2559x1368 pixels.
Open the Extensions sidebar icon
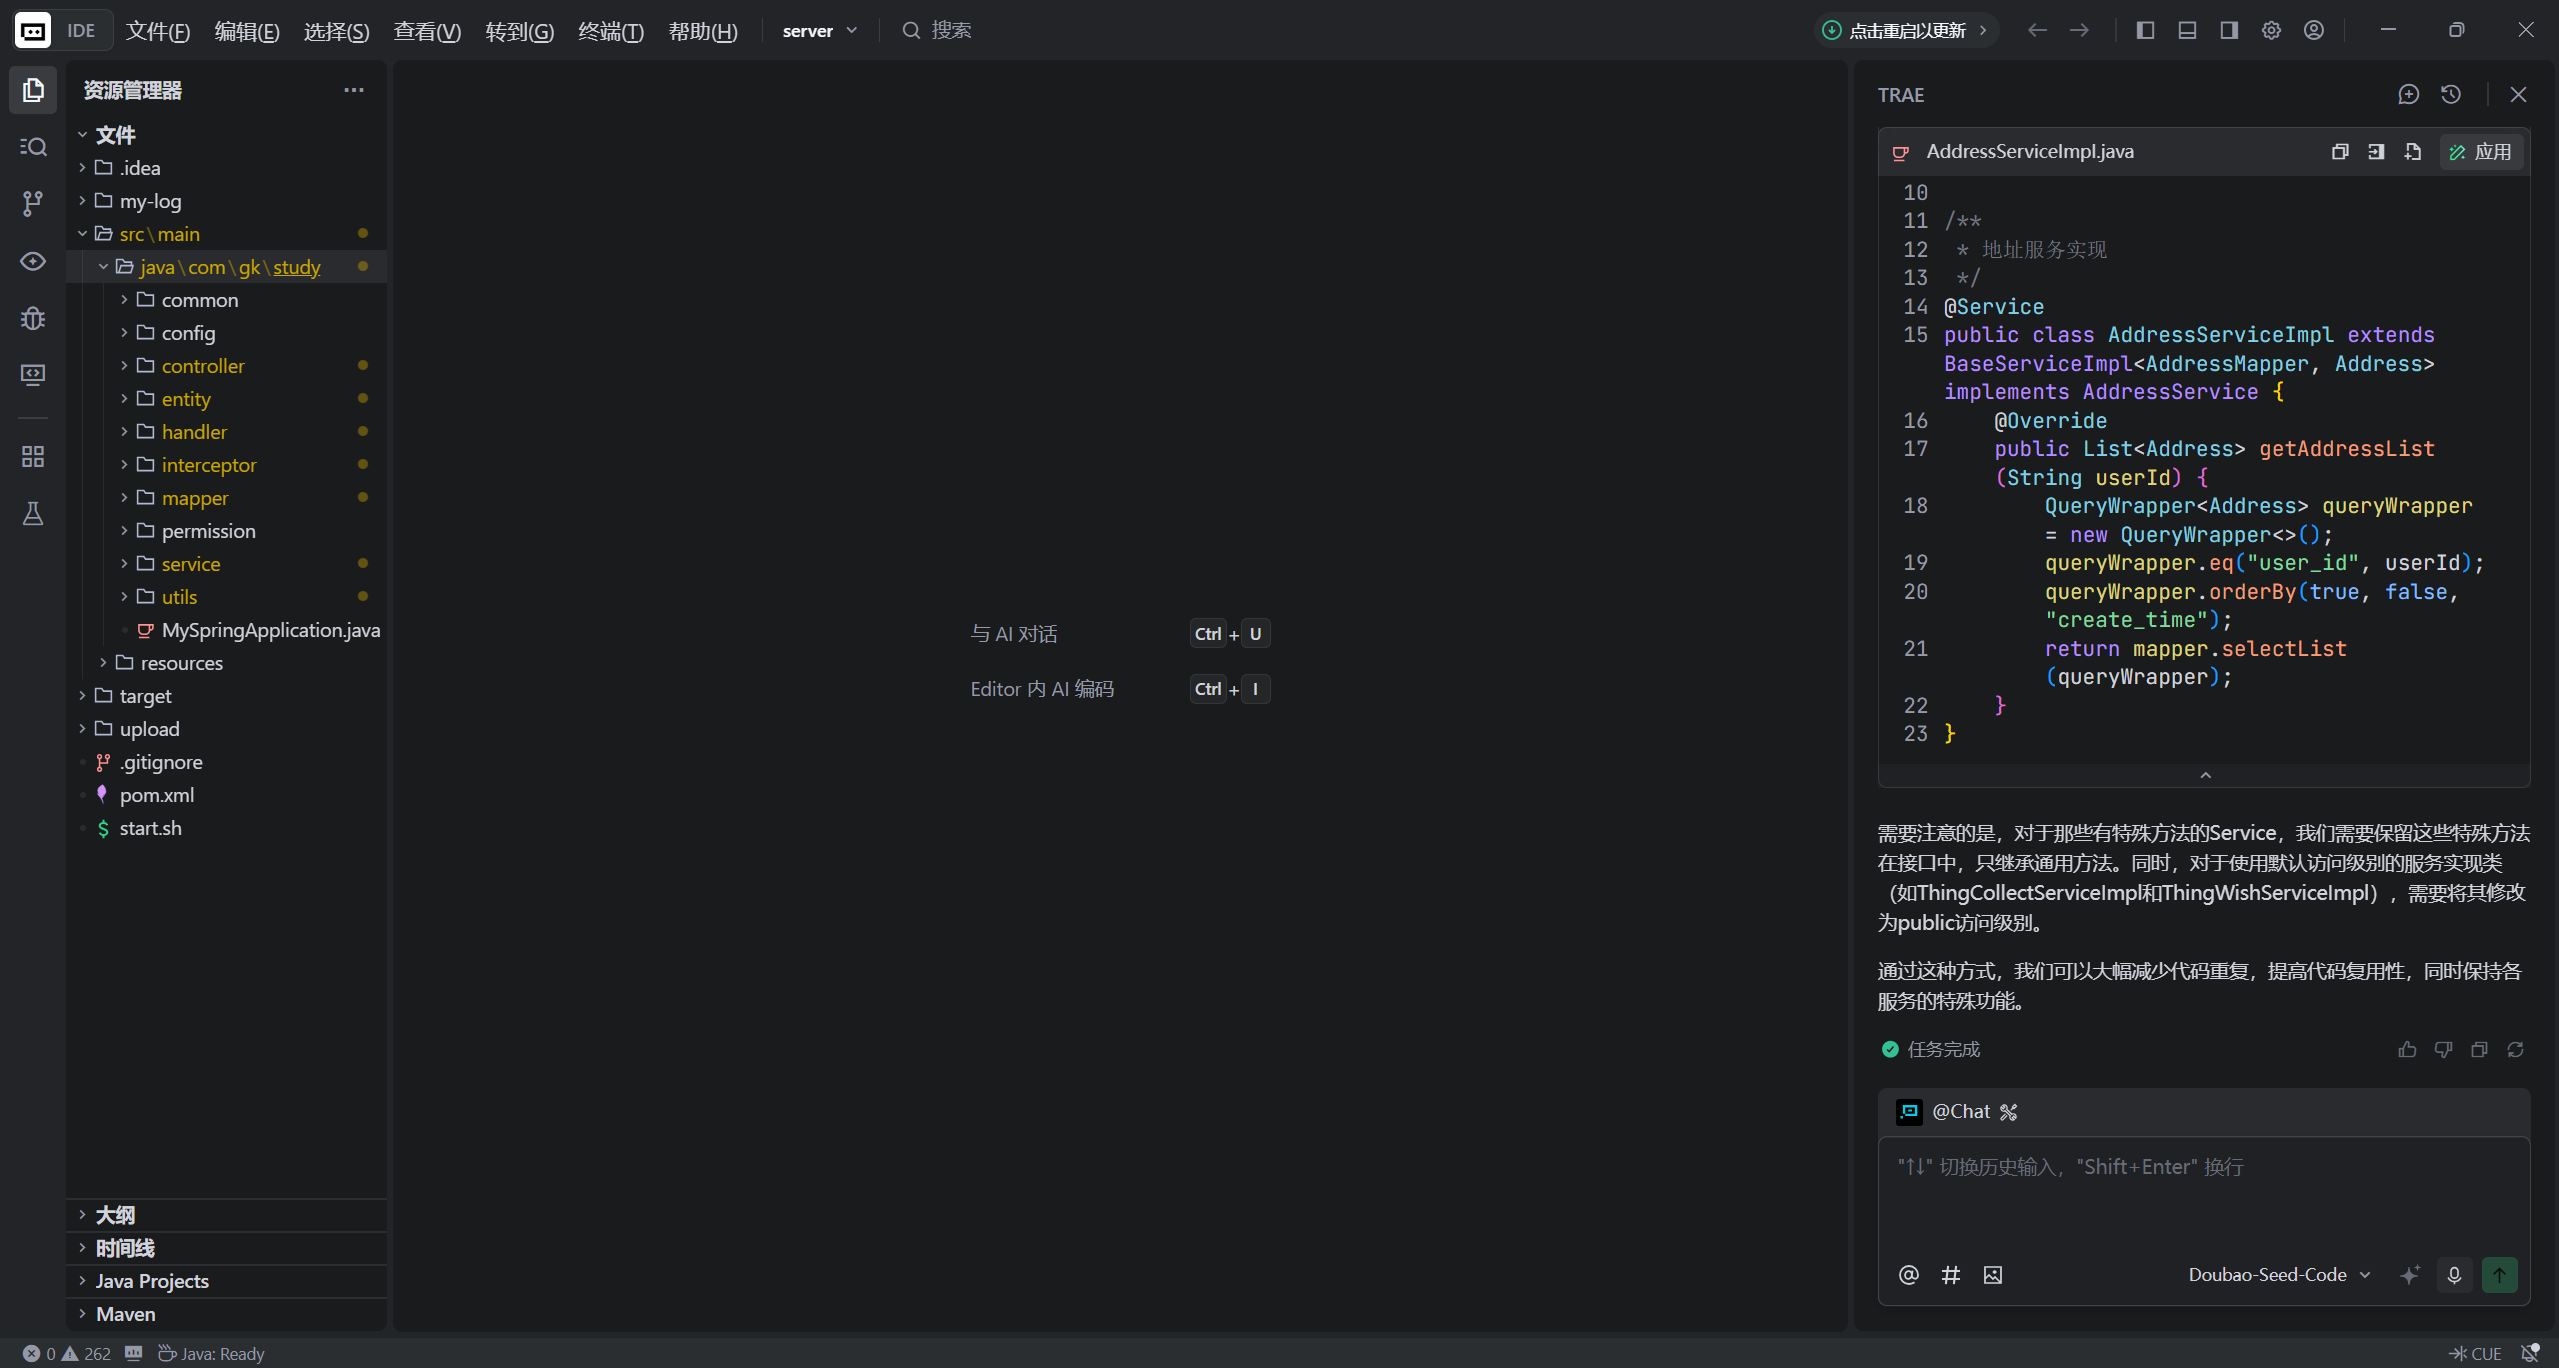coord(33,457)
